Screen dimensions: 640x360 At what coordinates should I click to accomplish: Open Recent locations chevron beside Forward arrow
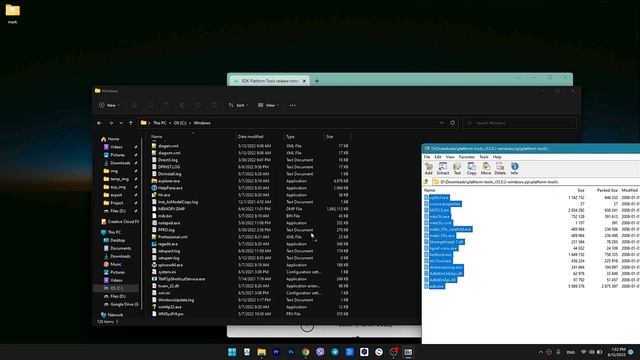click(121, 123)
